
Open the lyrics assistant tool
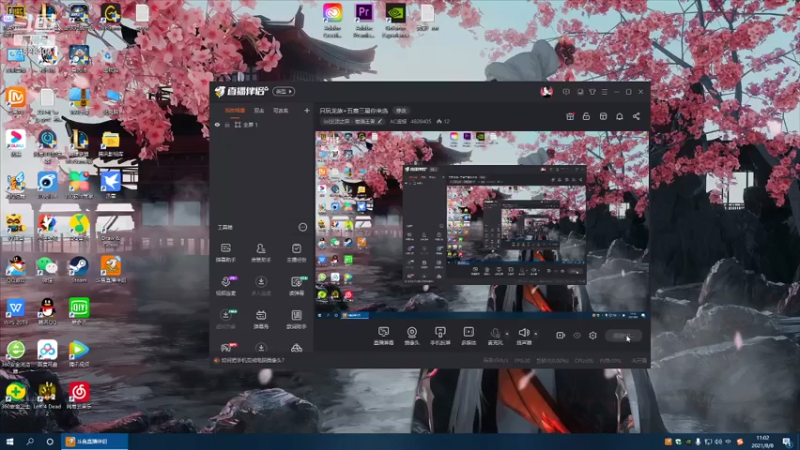click(296, 319)
